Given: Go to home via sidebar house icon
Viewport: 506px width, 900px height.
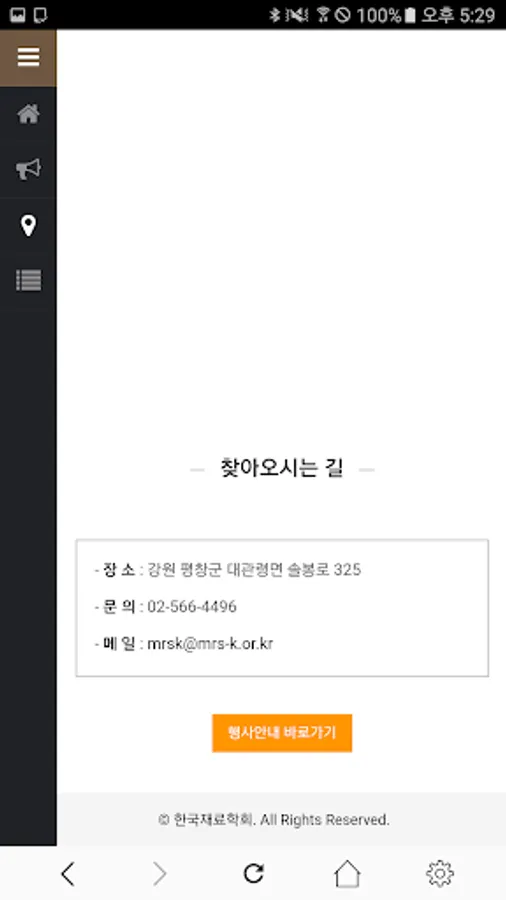Looking at the screenshot, I should tap(28, 114).
